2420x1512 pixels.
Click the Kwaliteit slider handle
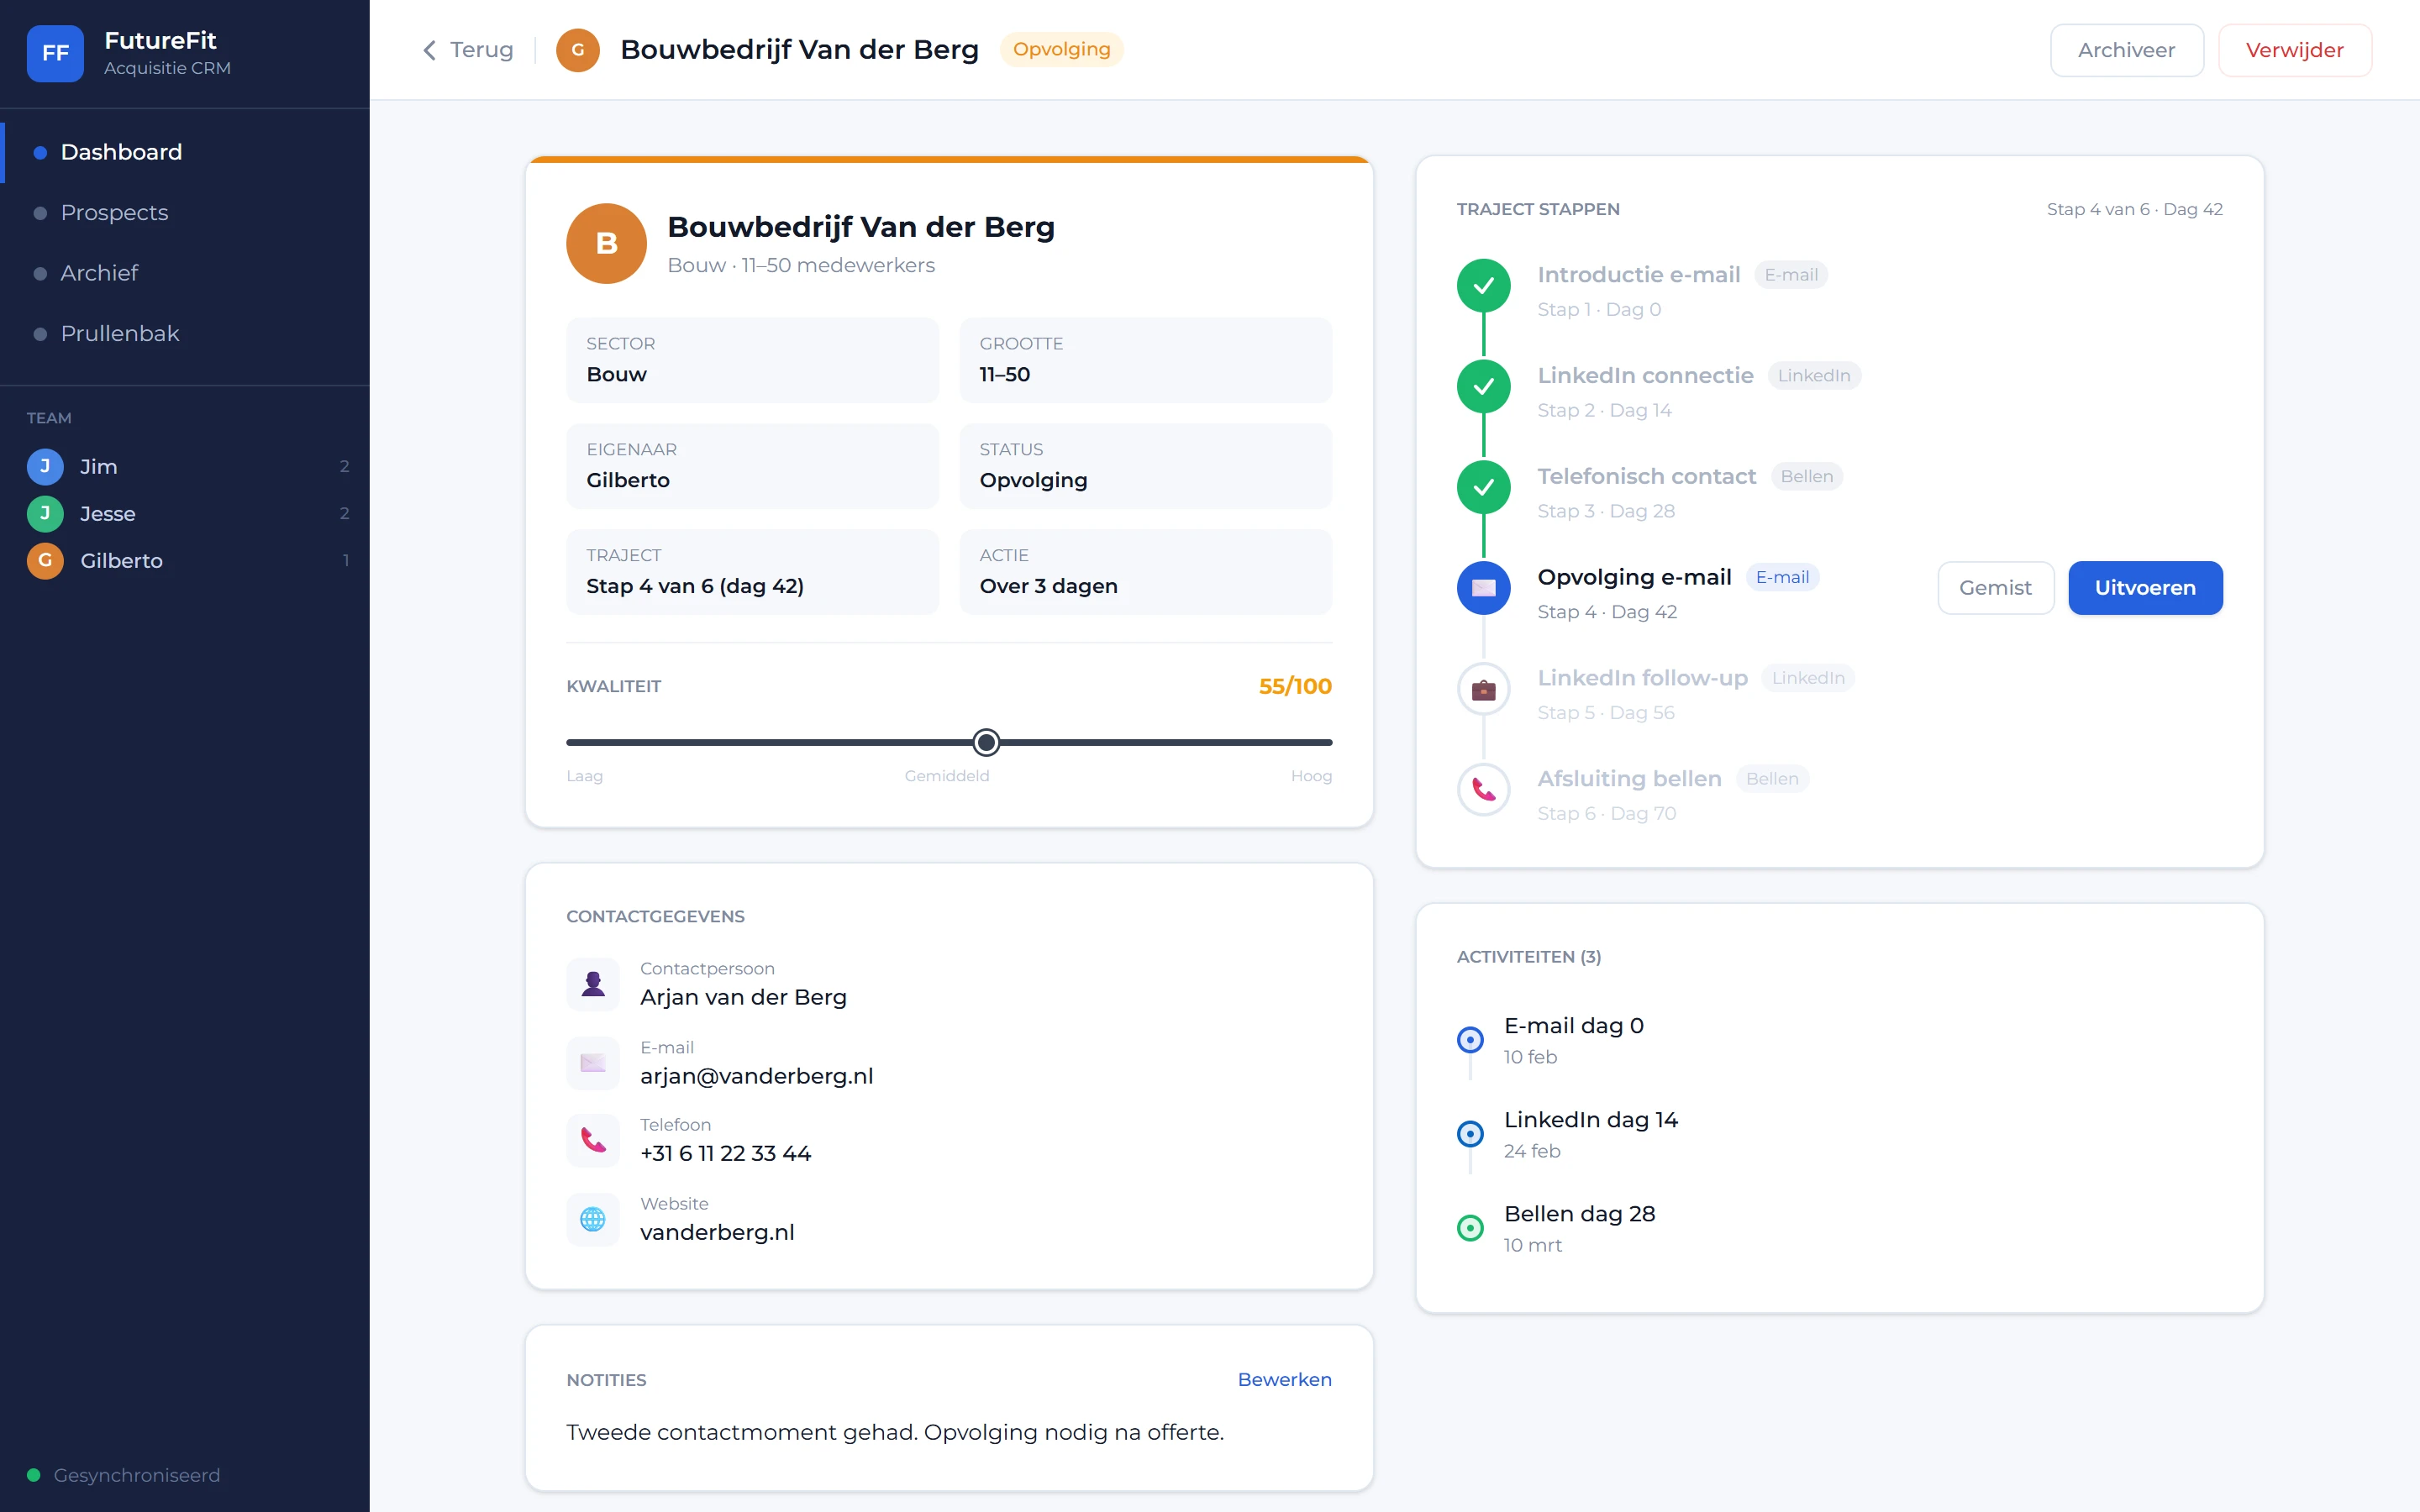pos(986,743)
